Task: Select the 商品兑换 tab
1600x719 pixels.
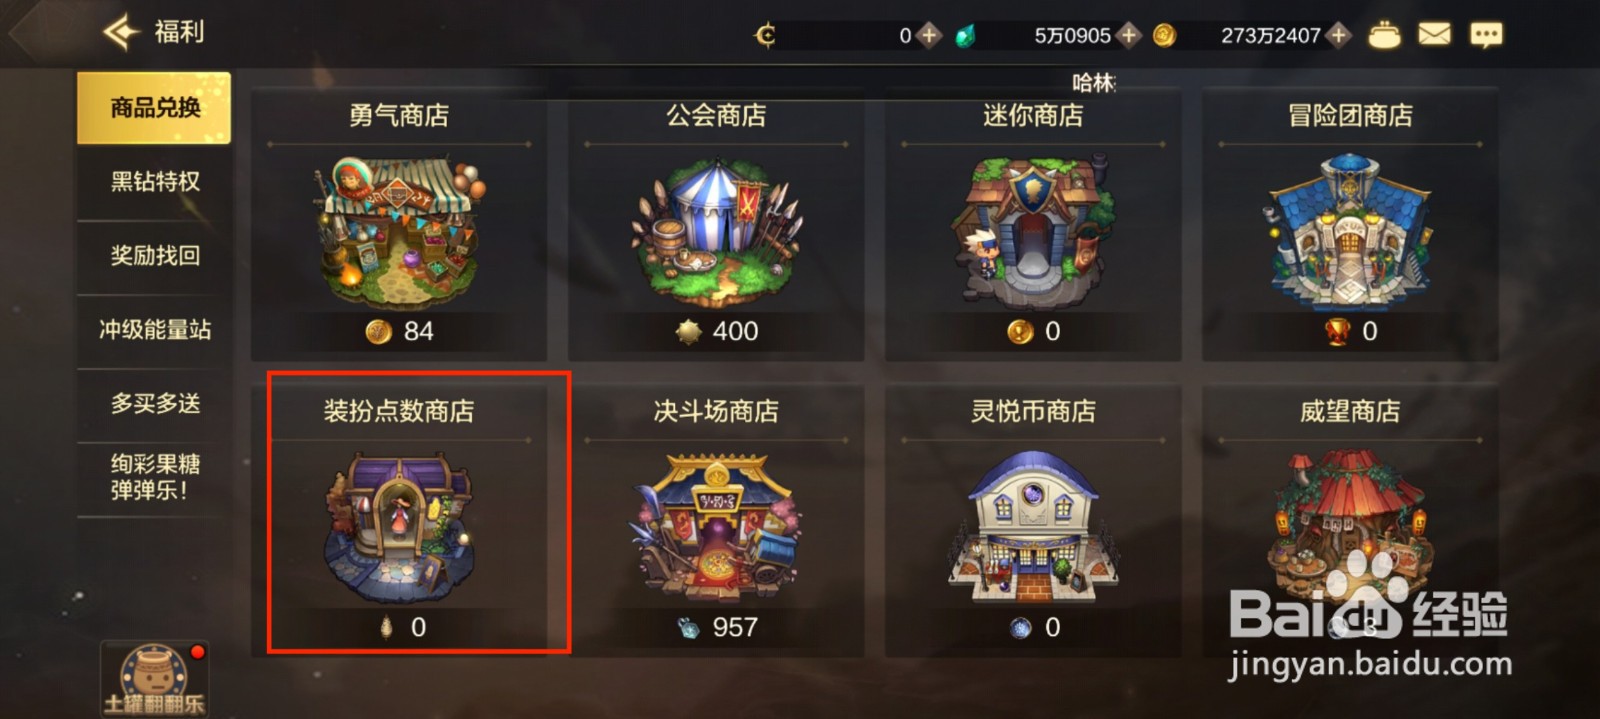Action: [154, 108]
